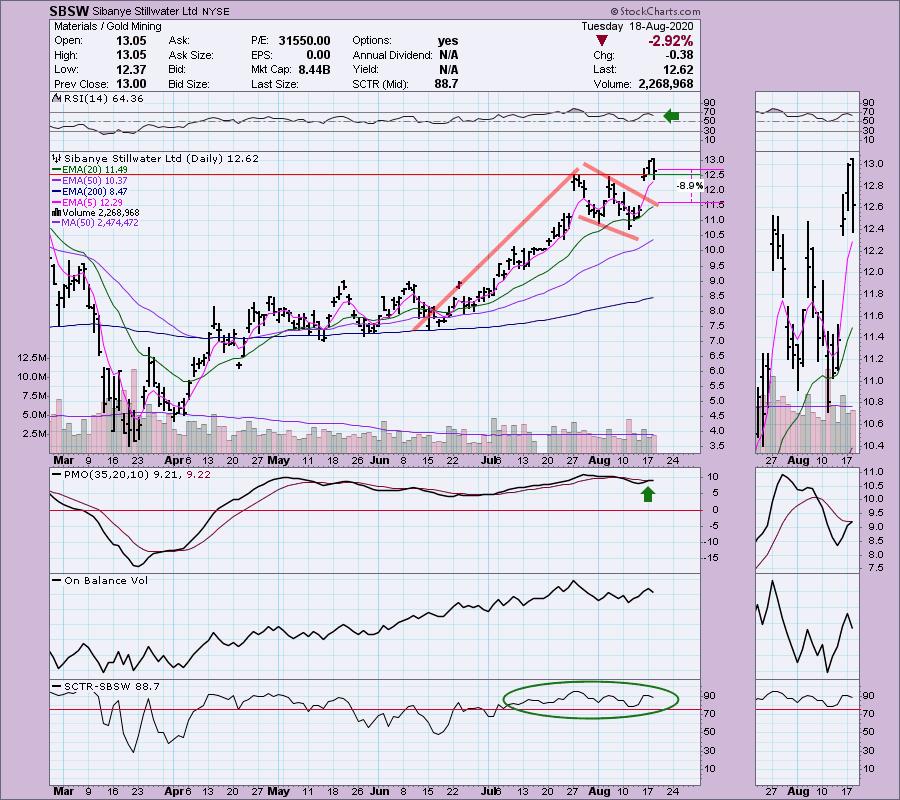Click the small icon before RSI(14)
The width and height of the screenshot is (900, 800).
click(57, 98)
